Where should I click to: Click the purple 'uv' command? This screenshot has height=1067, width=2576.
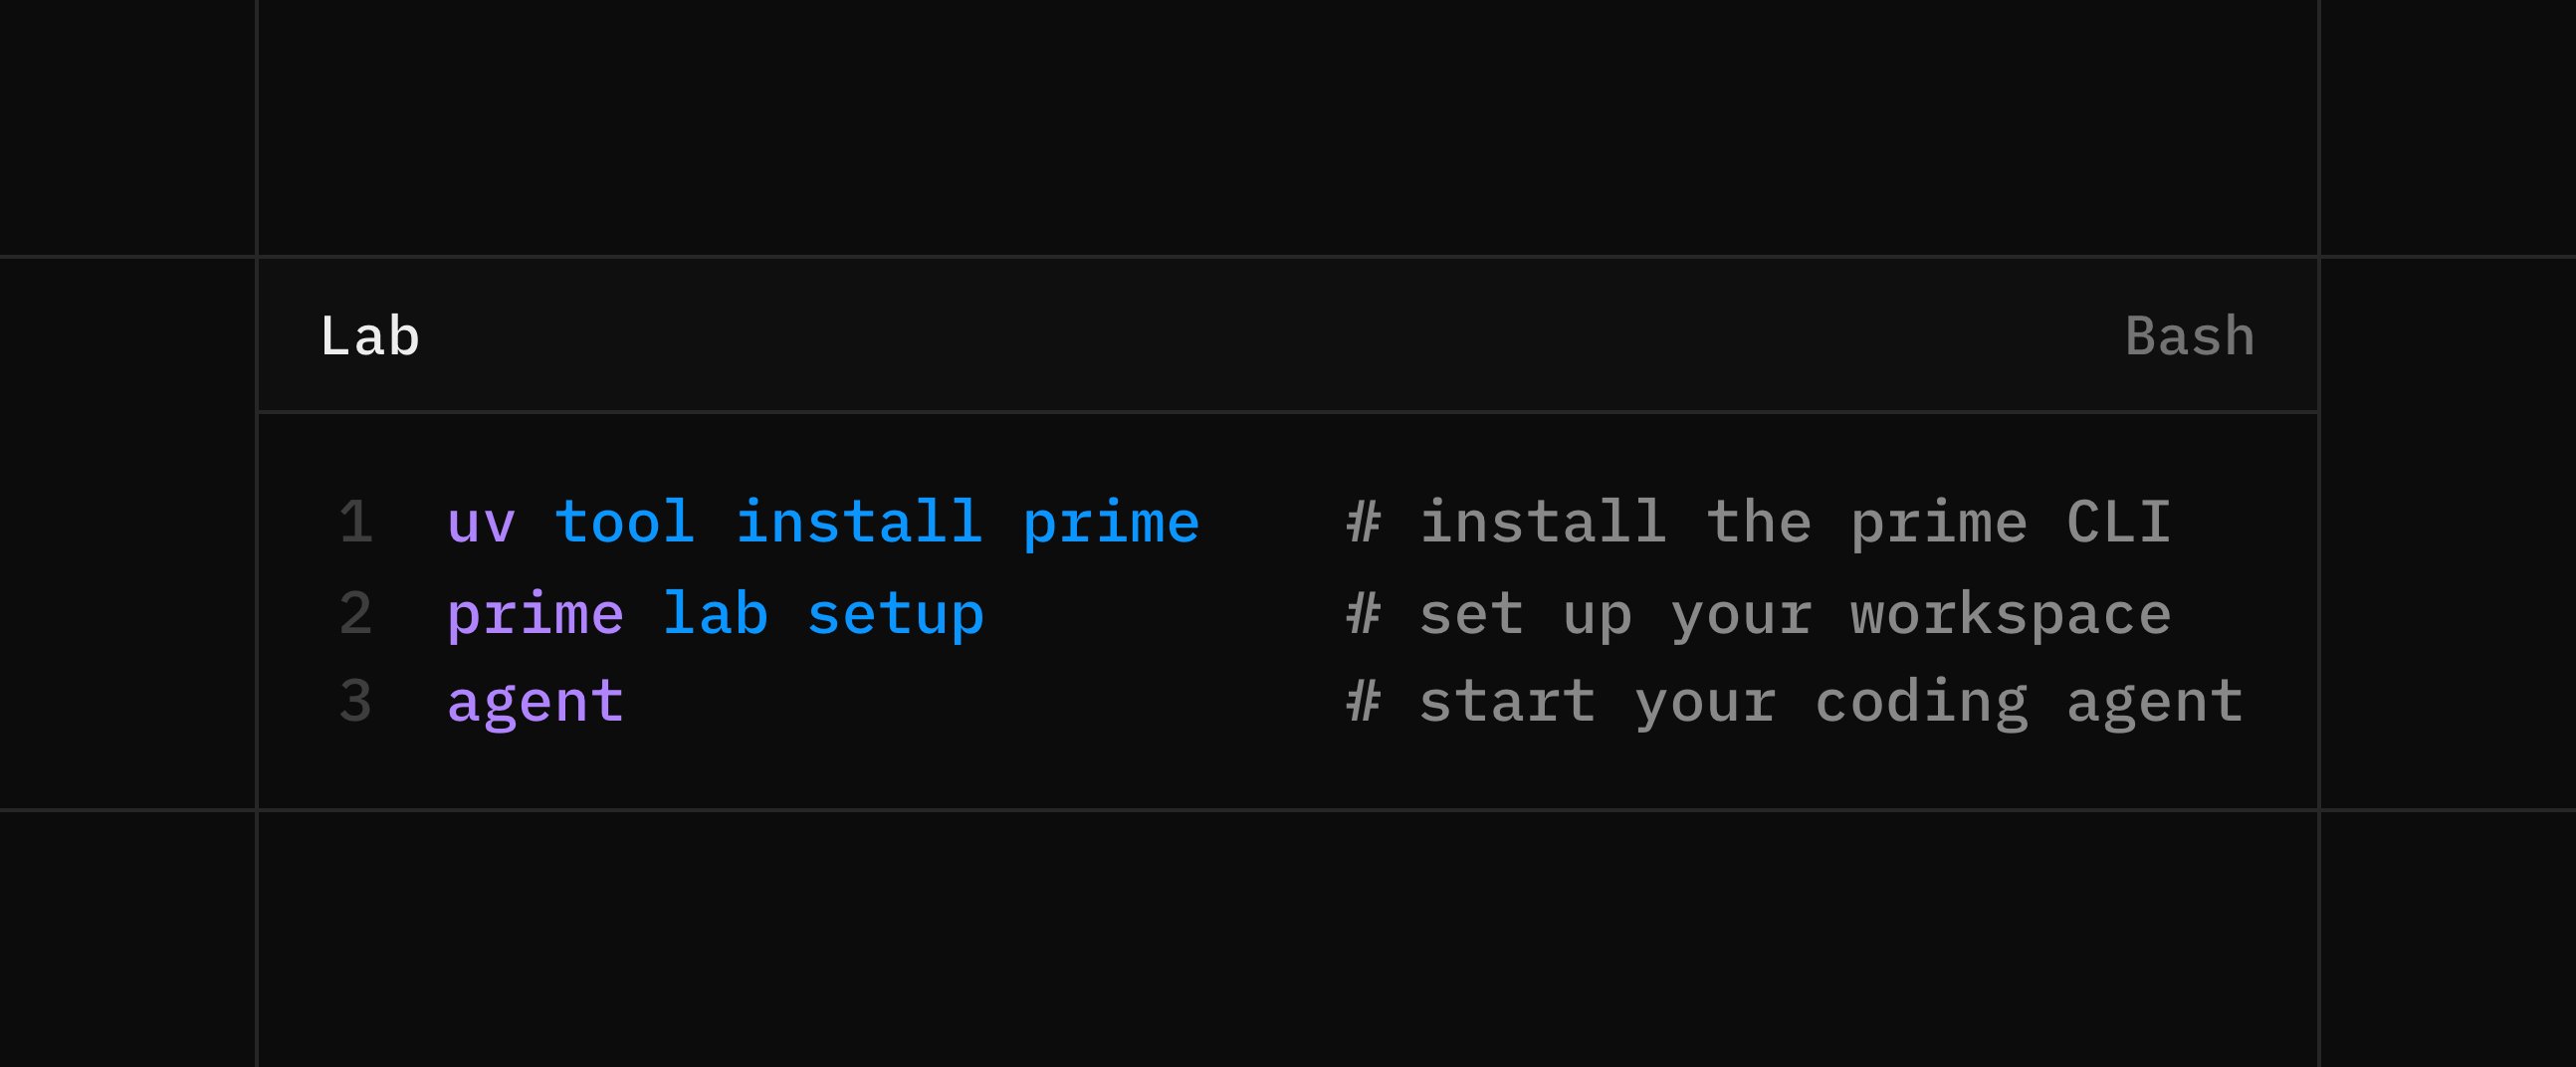pyautogui.click(x=481, y=522)
